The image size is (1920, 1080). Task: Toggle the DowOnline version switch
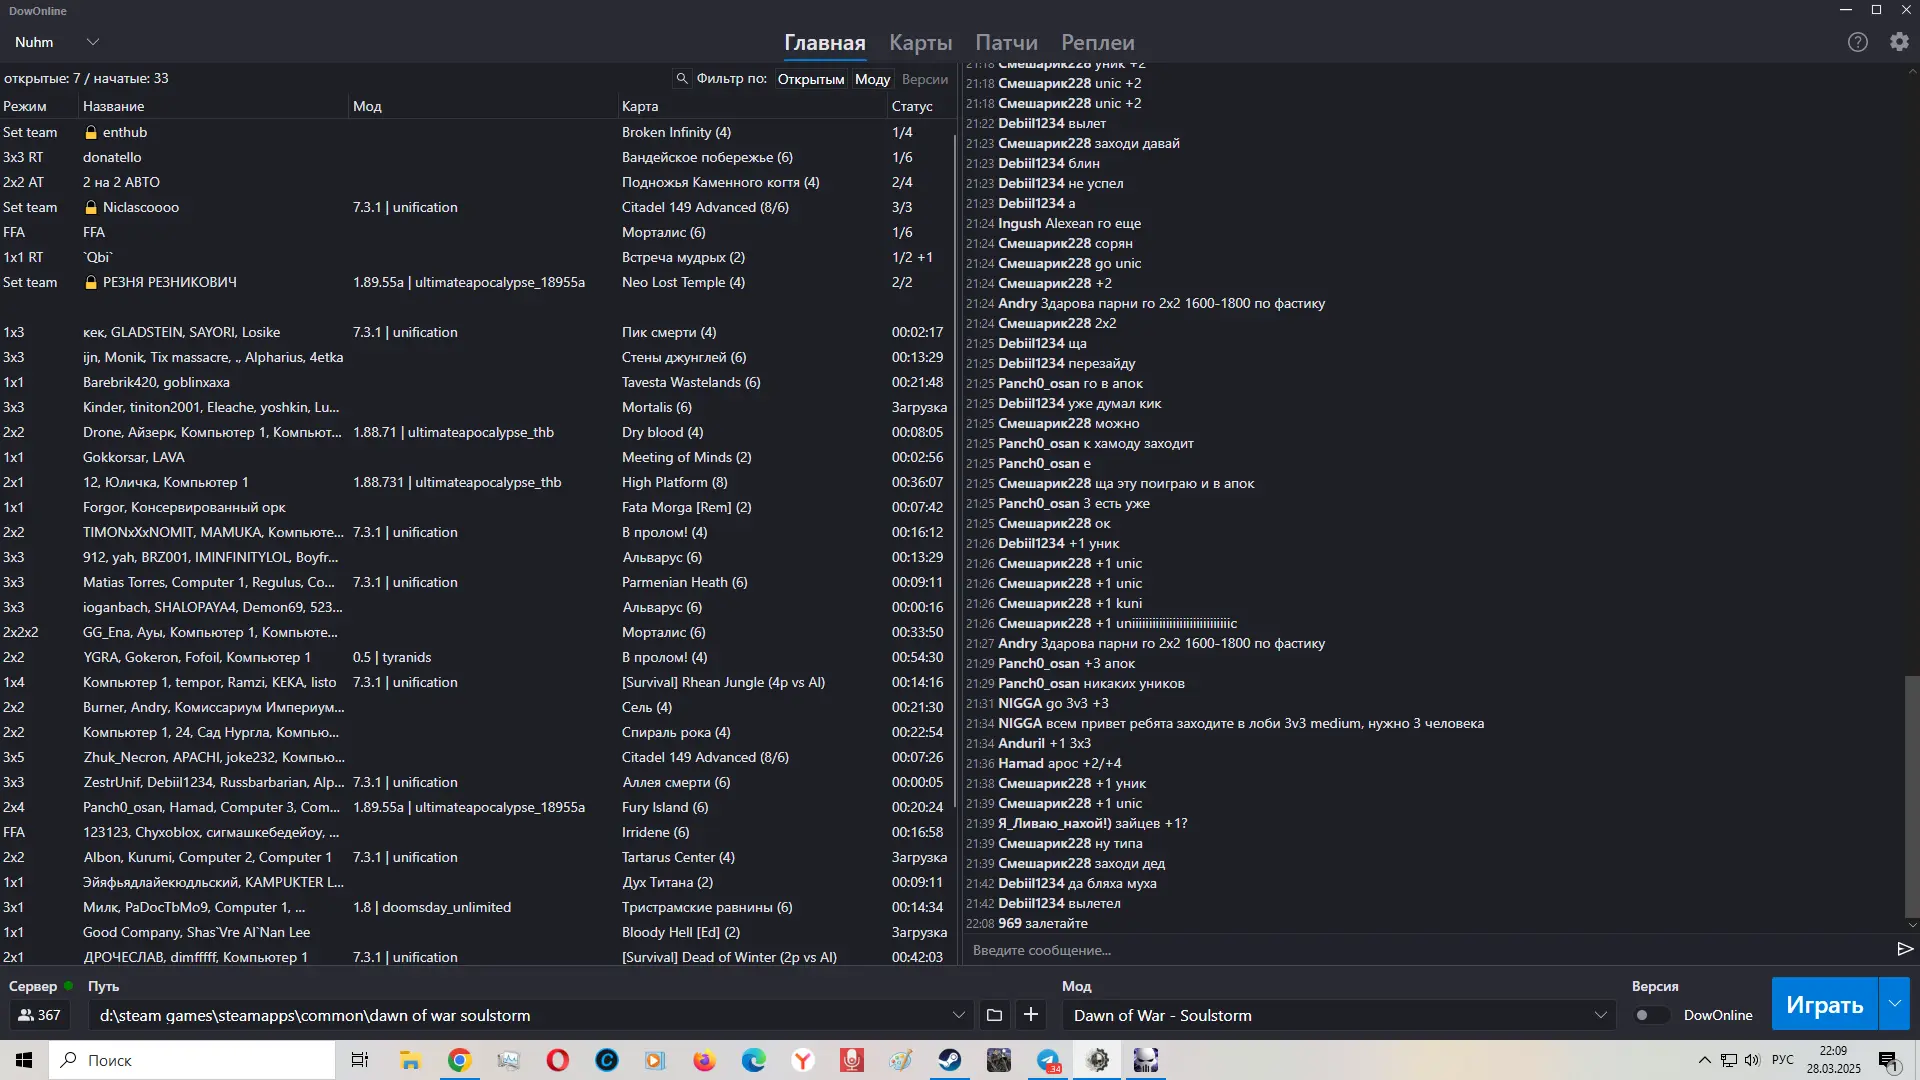1651,1015
